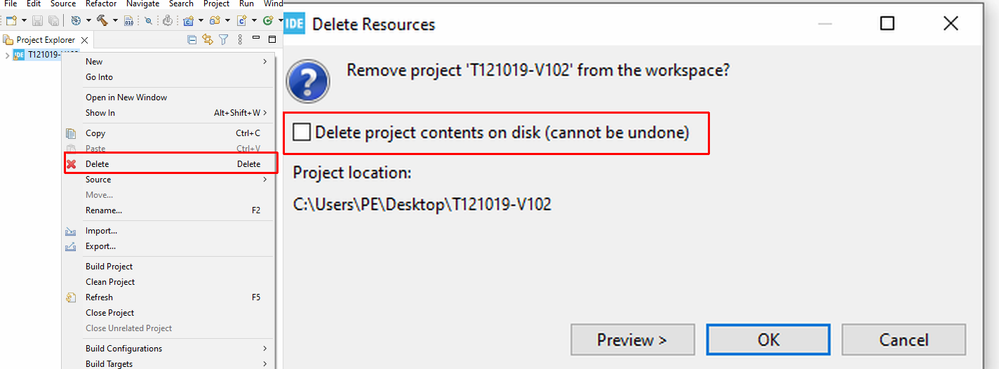Open the Project Explorer filter funnel icon

pos(223,40)
